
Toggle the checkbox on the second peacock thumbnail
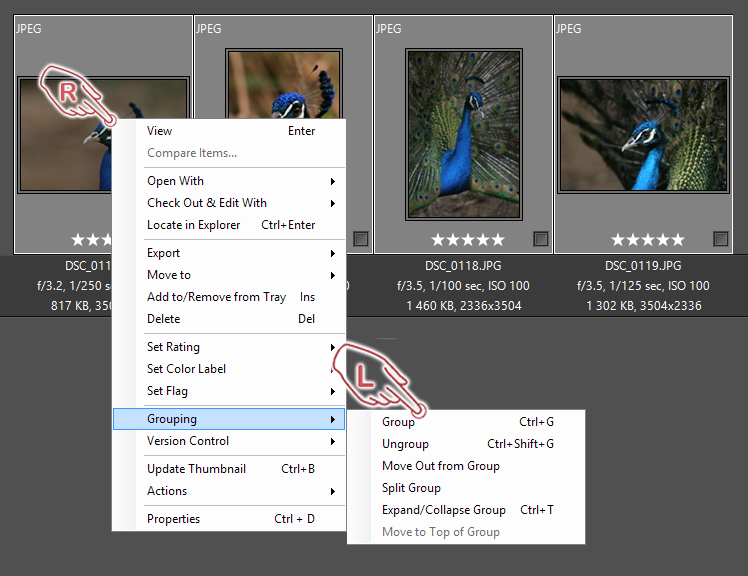(360, 239)
